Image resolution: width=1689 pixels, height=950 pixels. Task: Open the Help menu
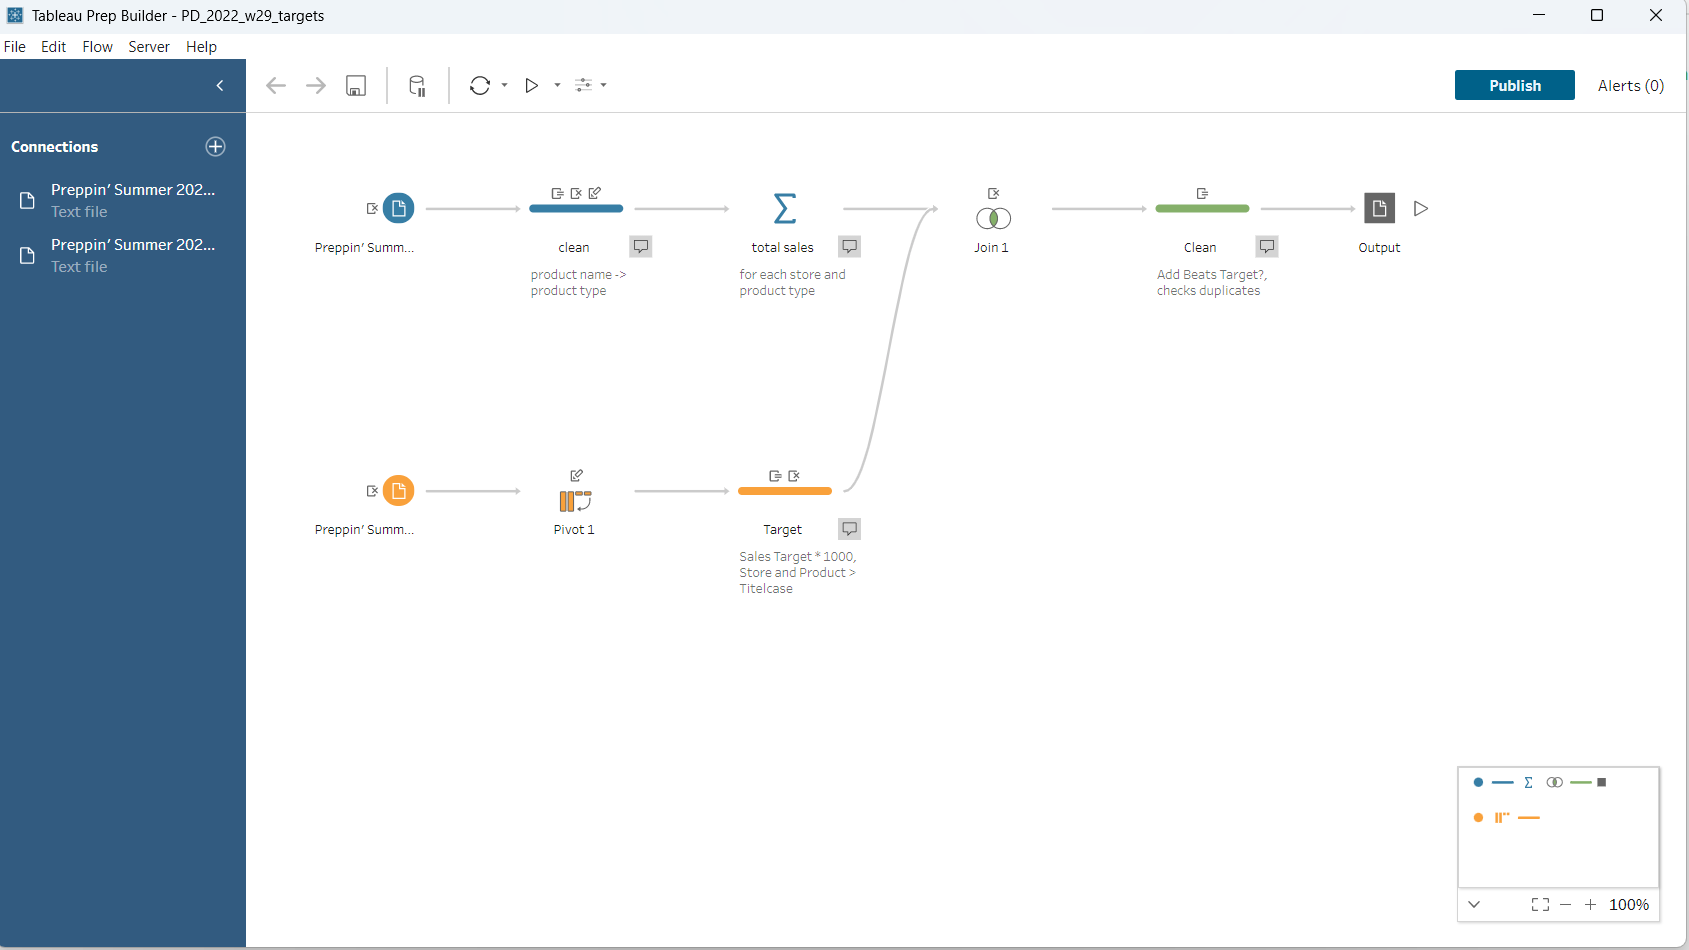pyautogui.click(x=201, y=47)
